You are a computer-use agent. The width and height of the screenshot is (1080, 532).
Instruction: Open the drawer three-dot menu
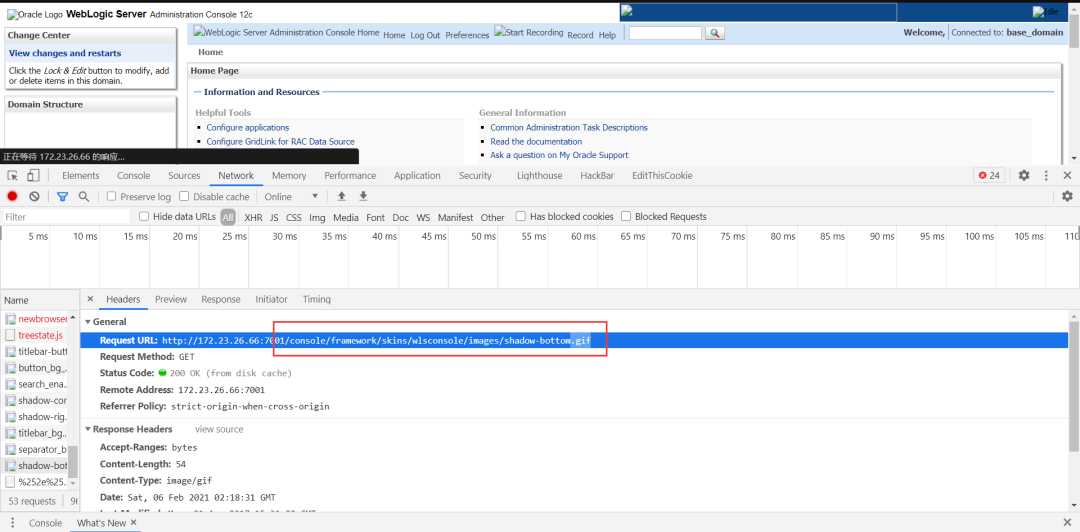[12, 523]
